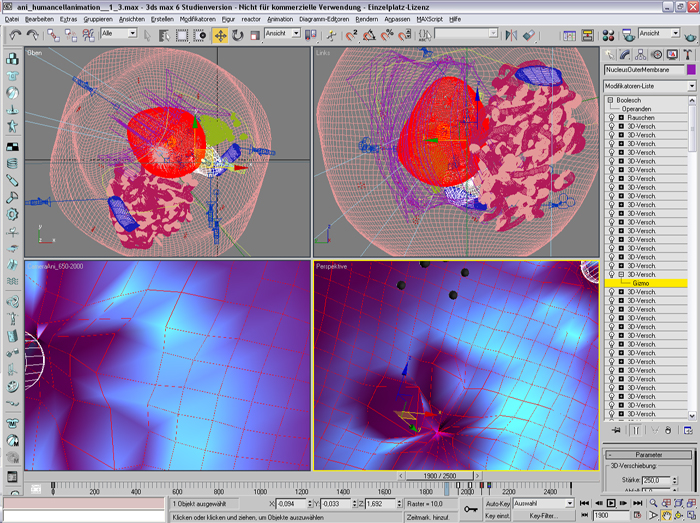Screen dimensions: 700x523
Task: Open the Create command panel tab
Action: pos(610,54)
